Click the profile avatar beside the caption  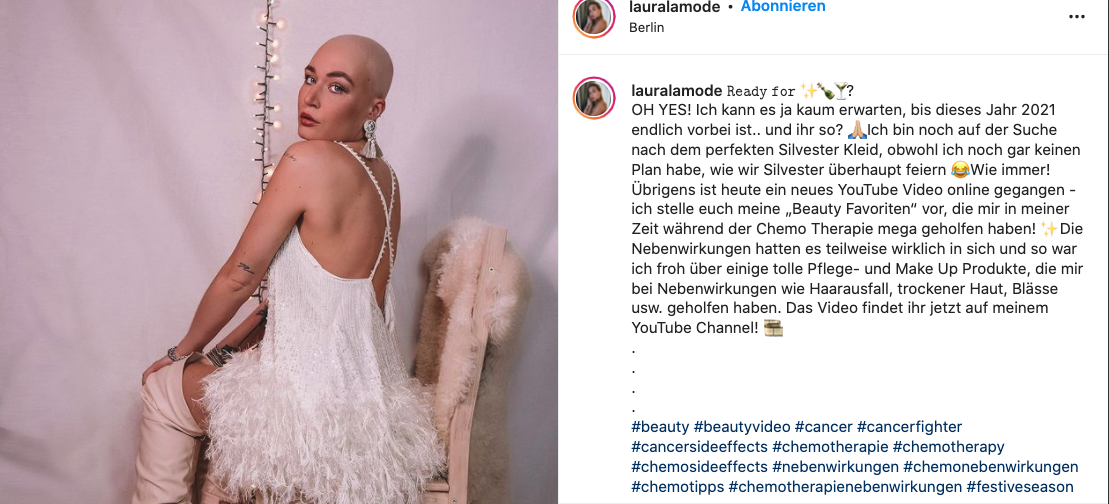tap(594, 98)
